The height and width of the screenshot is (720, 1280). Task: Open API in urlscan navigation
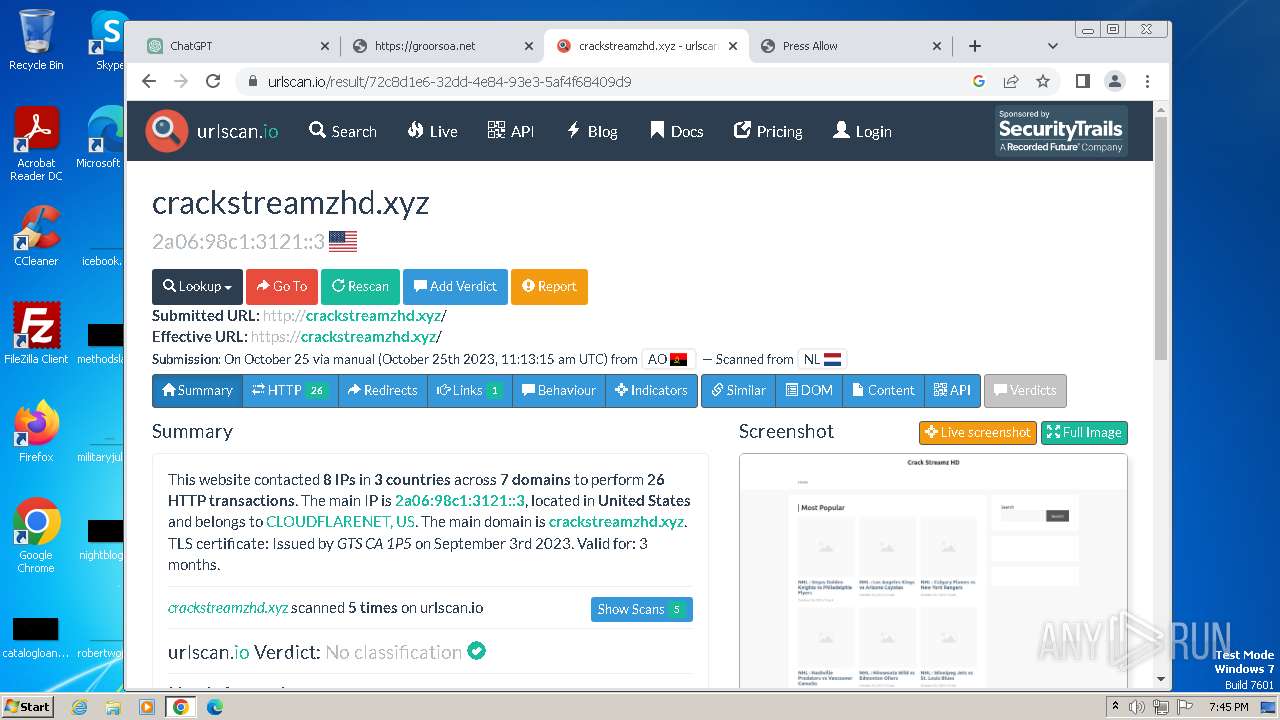click(511, 131)
